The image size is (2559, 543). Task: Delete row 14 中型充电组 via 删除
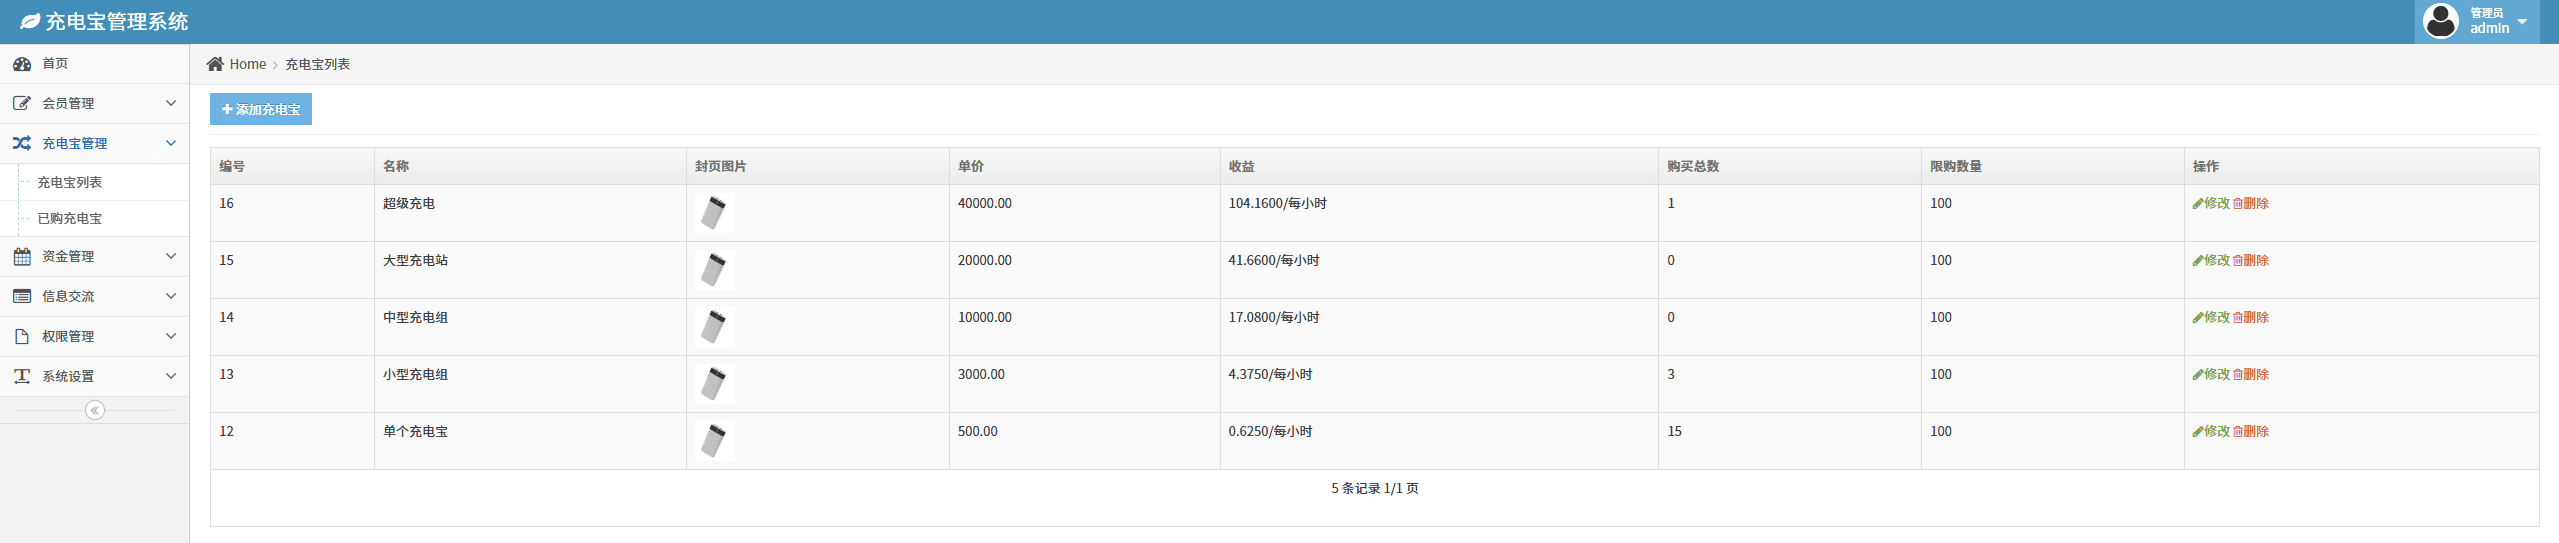tap(2251, 317)
